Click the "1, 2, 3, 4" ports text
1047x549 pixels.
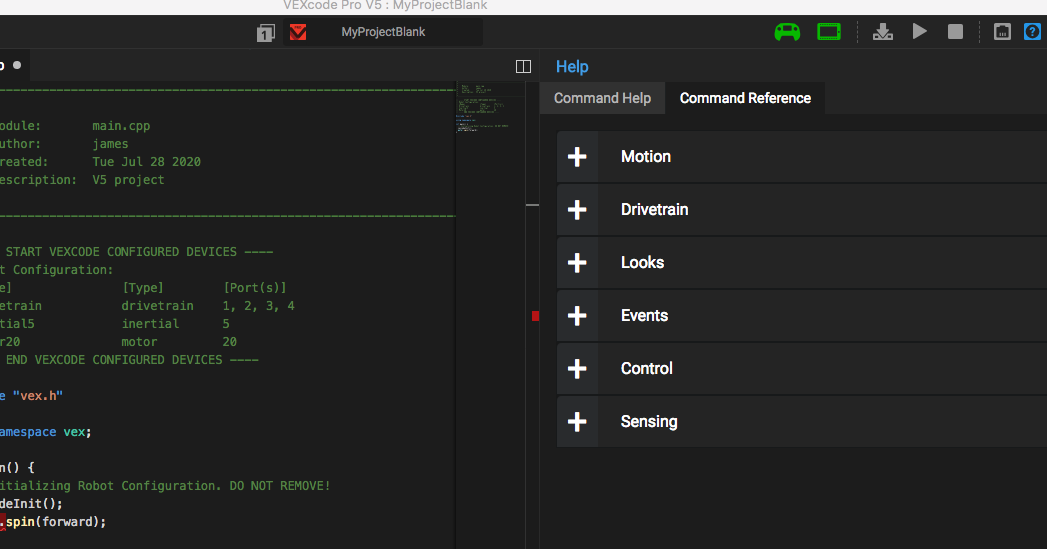point(258,306)
